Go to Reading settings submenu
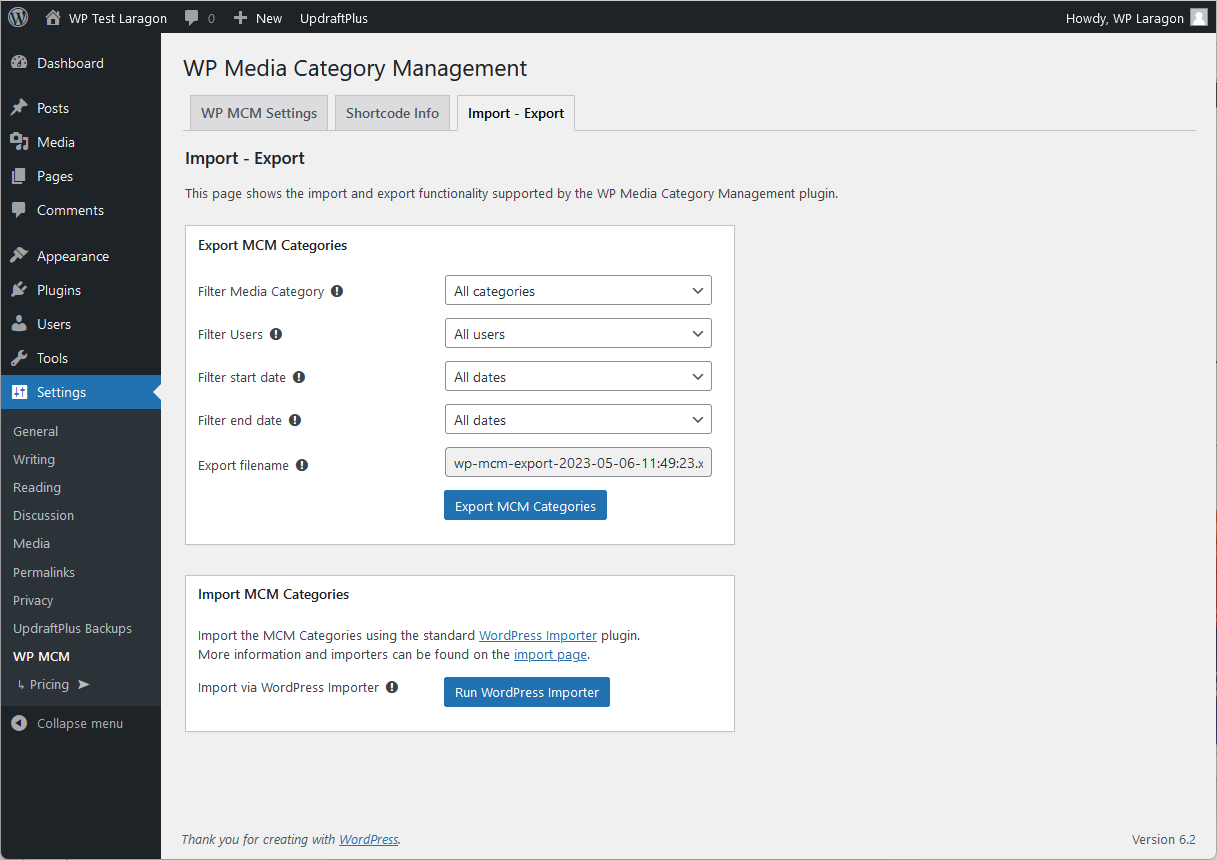The width and height of the screenshot is (1217, 860). (37, 487)
